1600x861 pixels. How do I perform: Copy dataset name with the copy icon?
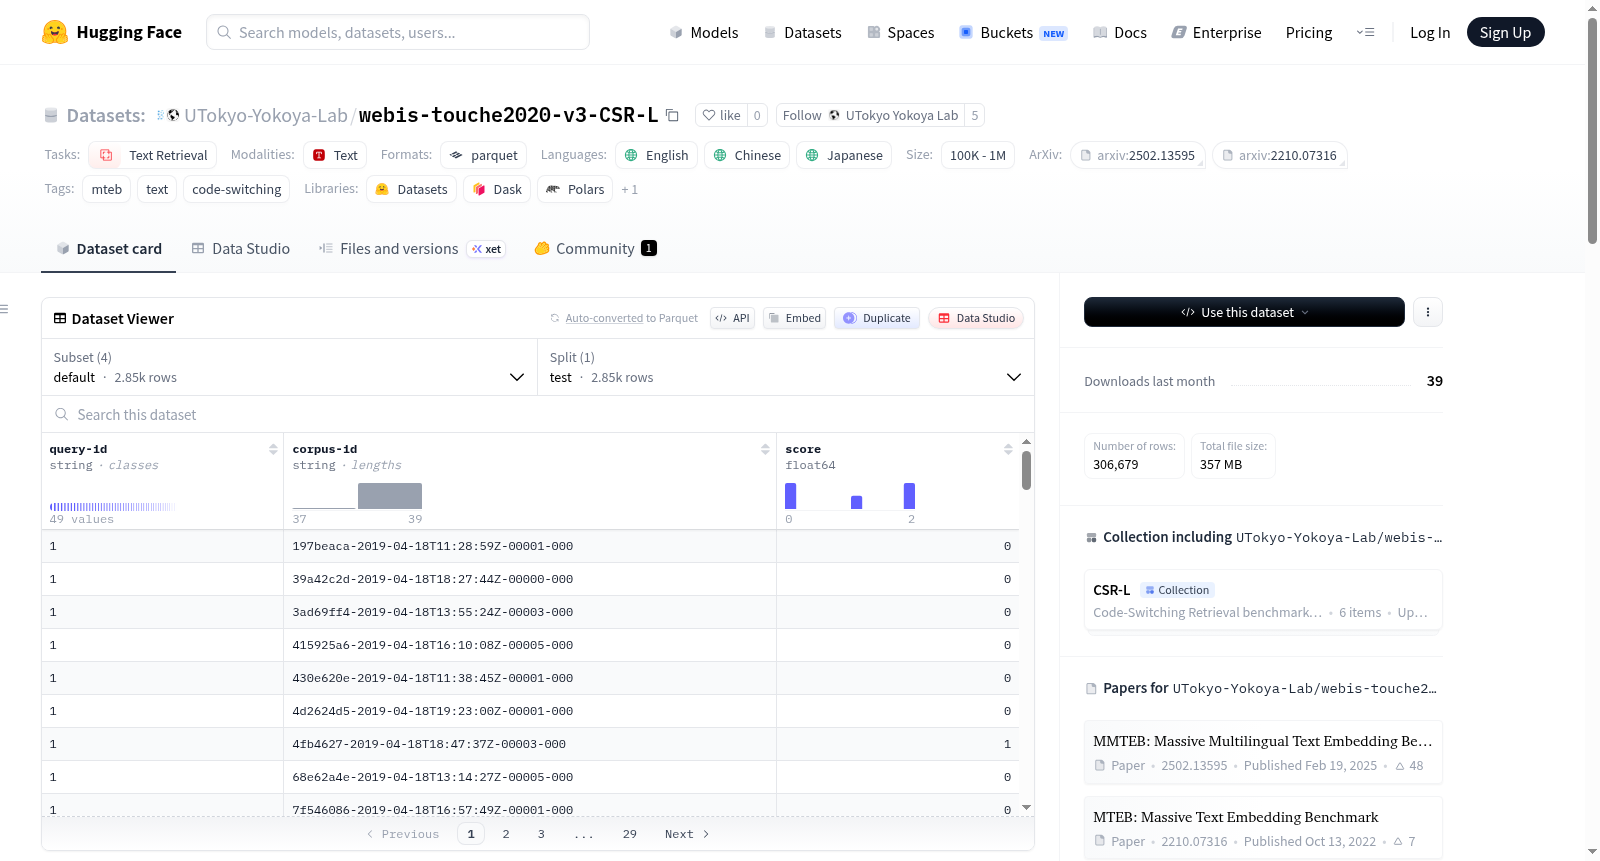(x=672, y=115)
